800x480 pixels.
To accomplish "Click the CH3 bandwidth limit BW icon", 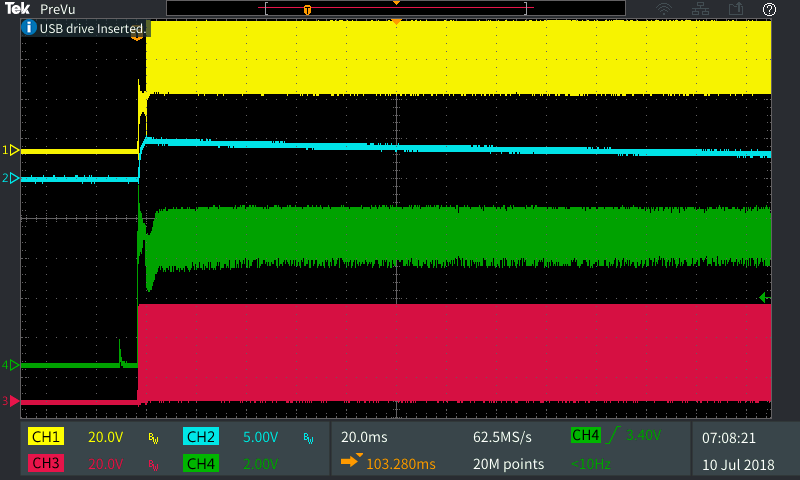I will (x=153, y=464).
